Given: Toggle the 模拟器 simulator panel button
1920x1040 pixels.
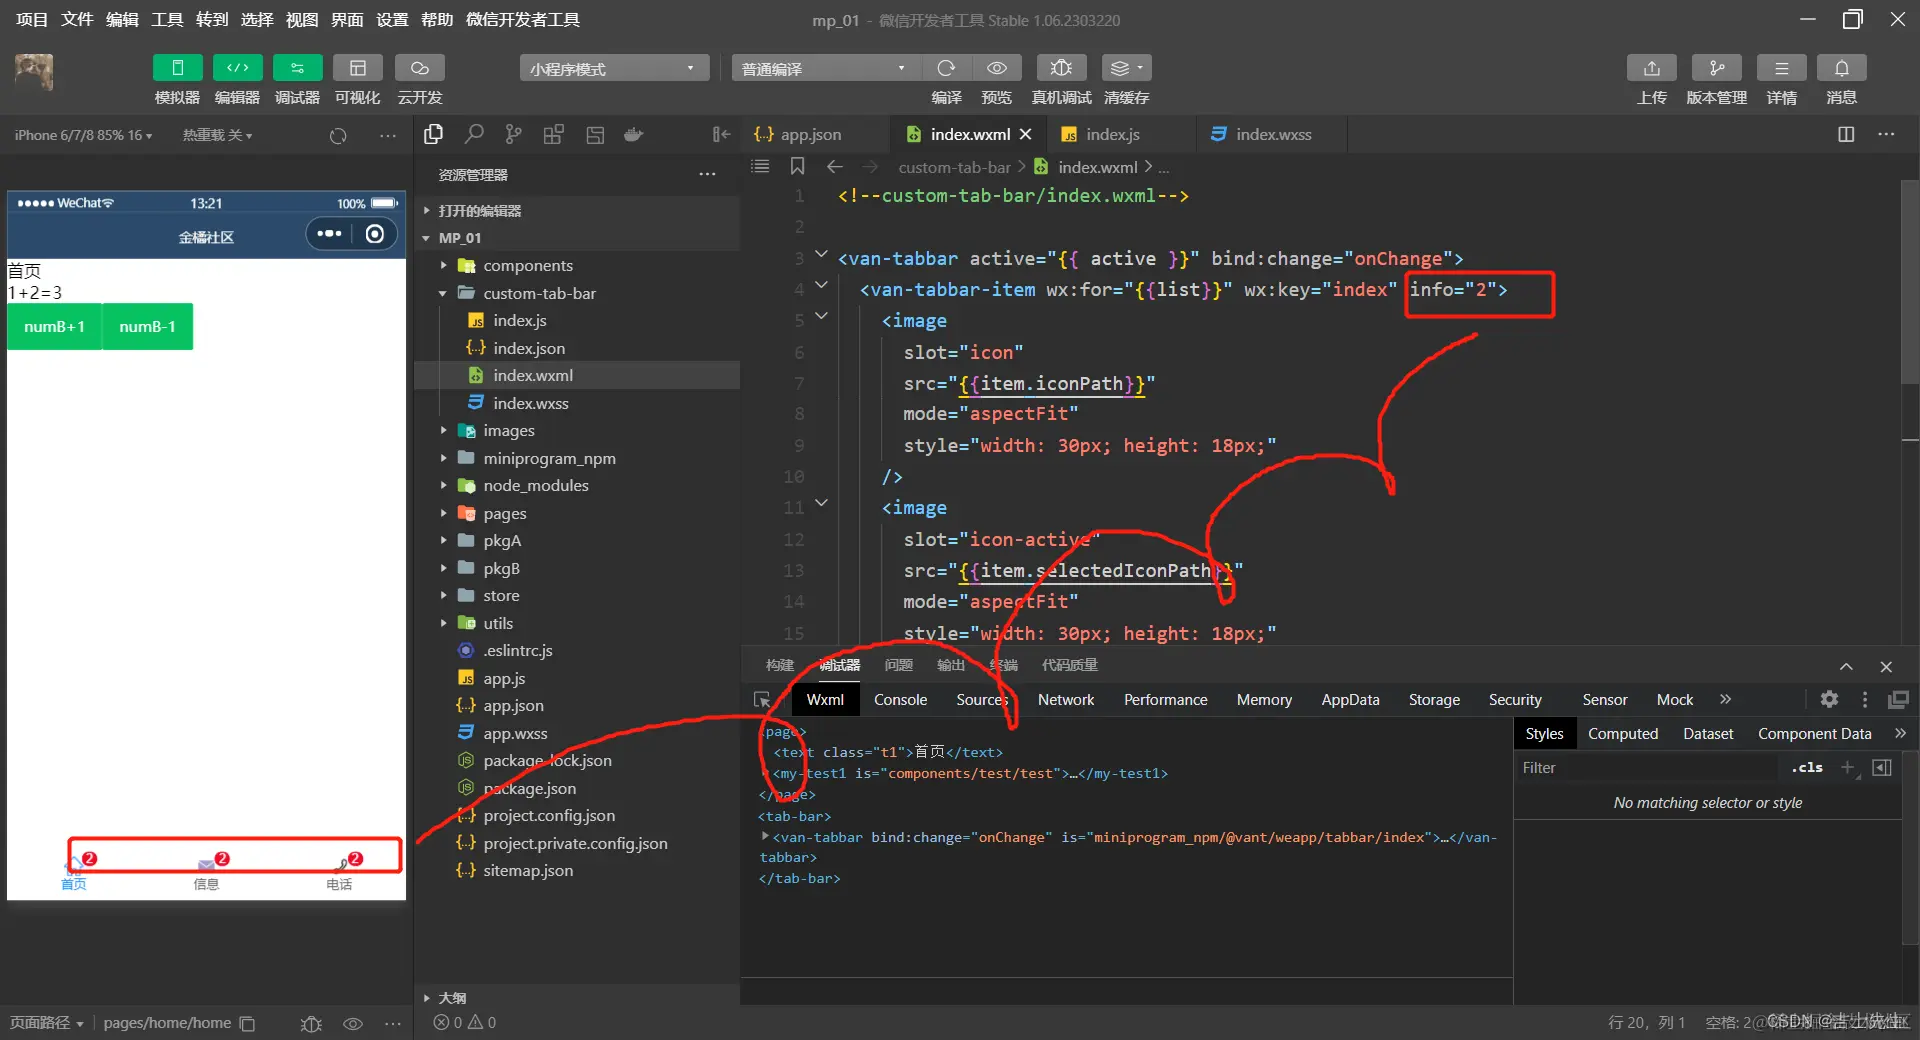Looking at the screenshot, I should pyautogui.click(x=177, y=68).
